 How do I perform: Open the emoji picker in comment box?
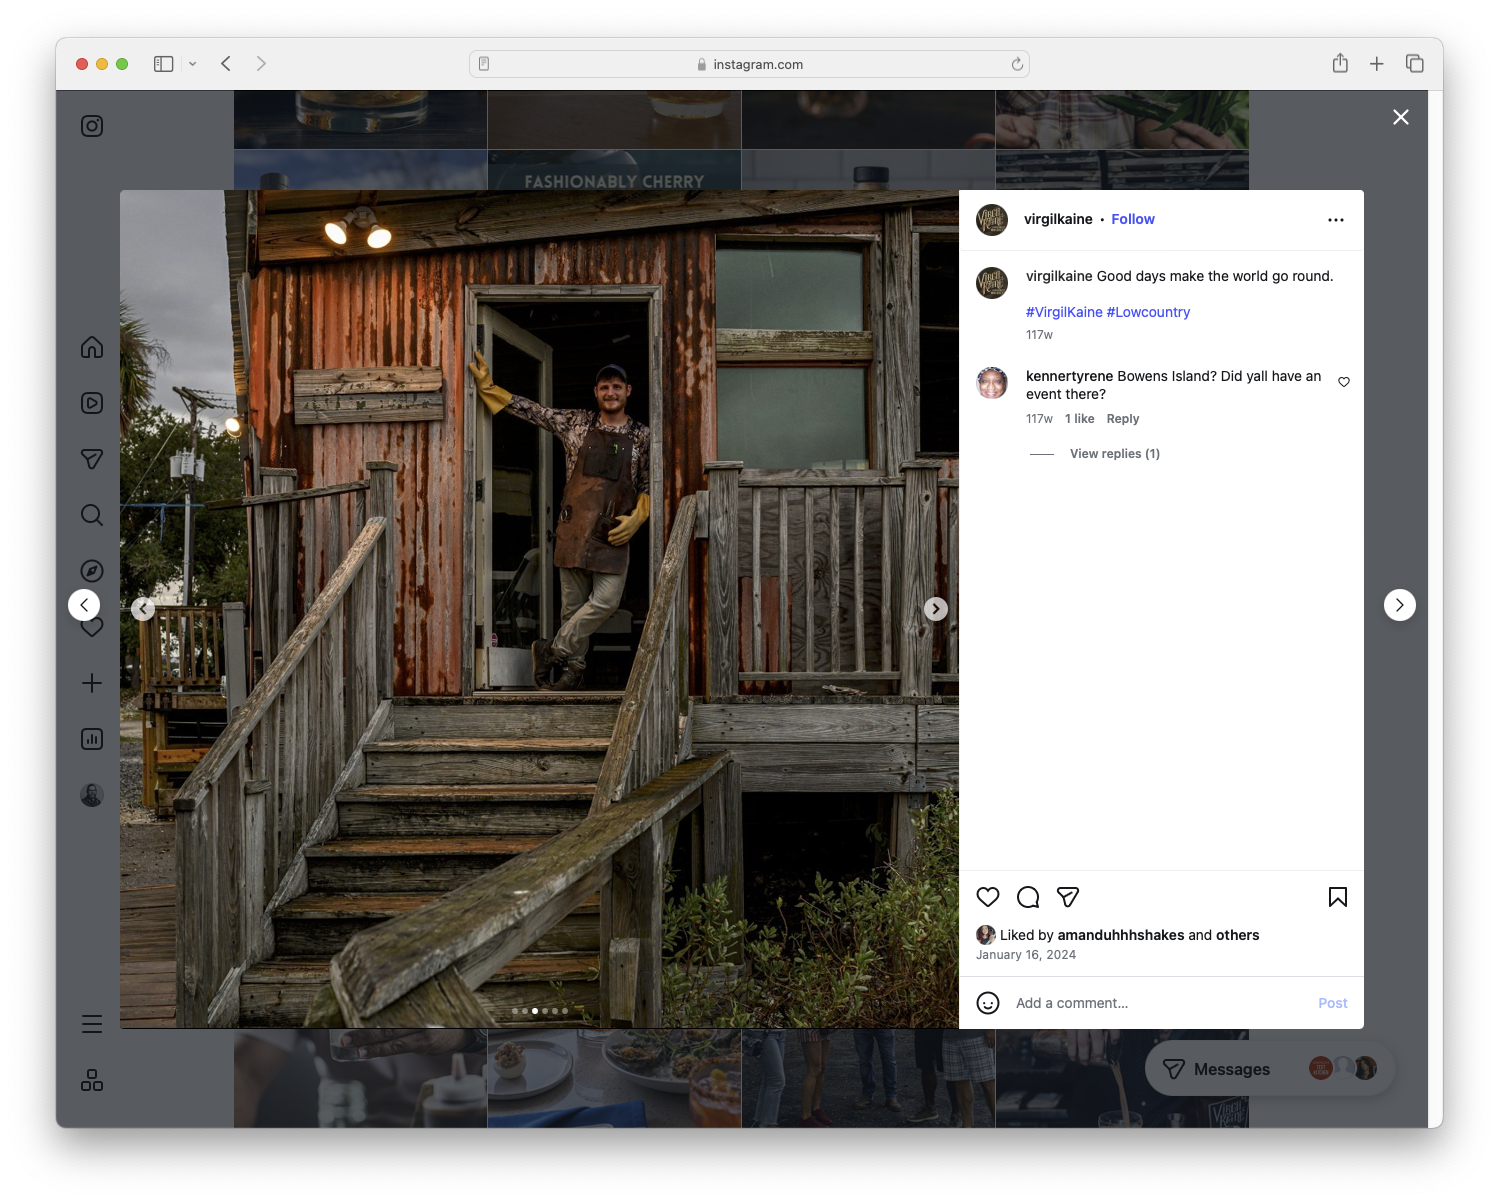(x=988, y=1003)
